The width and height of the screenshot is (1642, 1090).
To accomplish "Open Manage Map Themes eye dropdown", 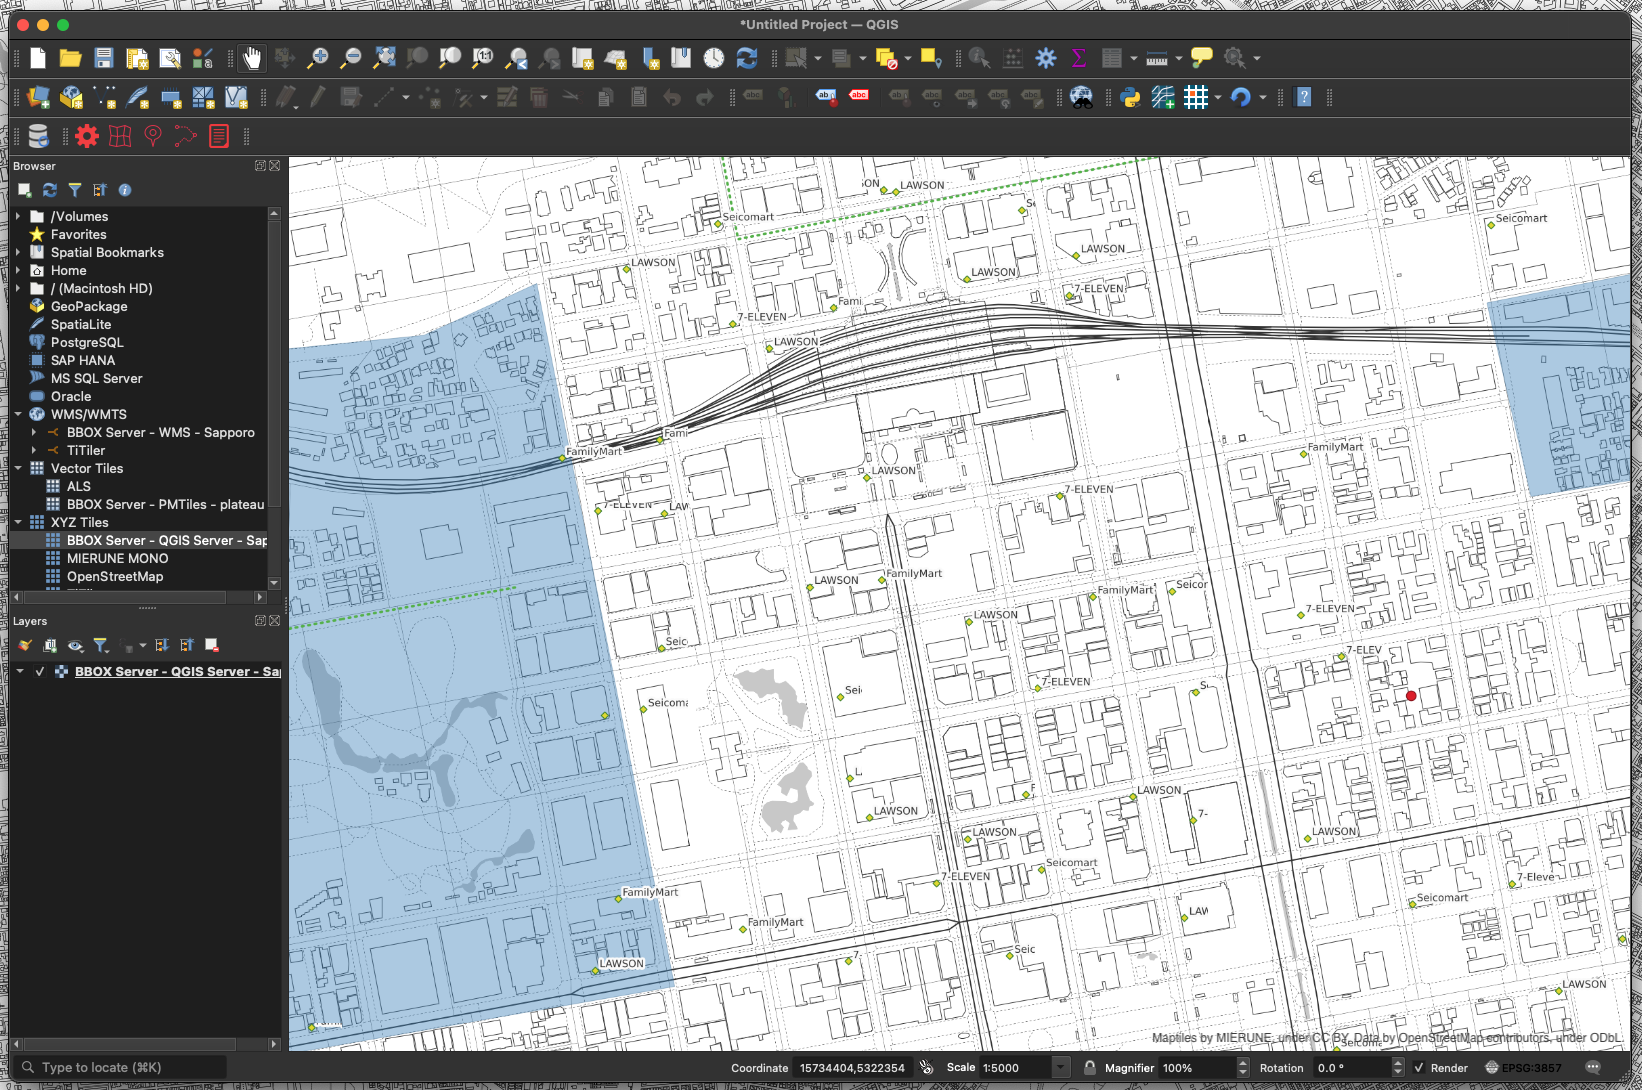I will click(x=75, y=646).
